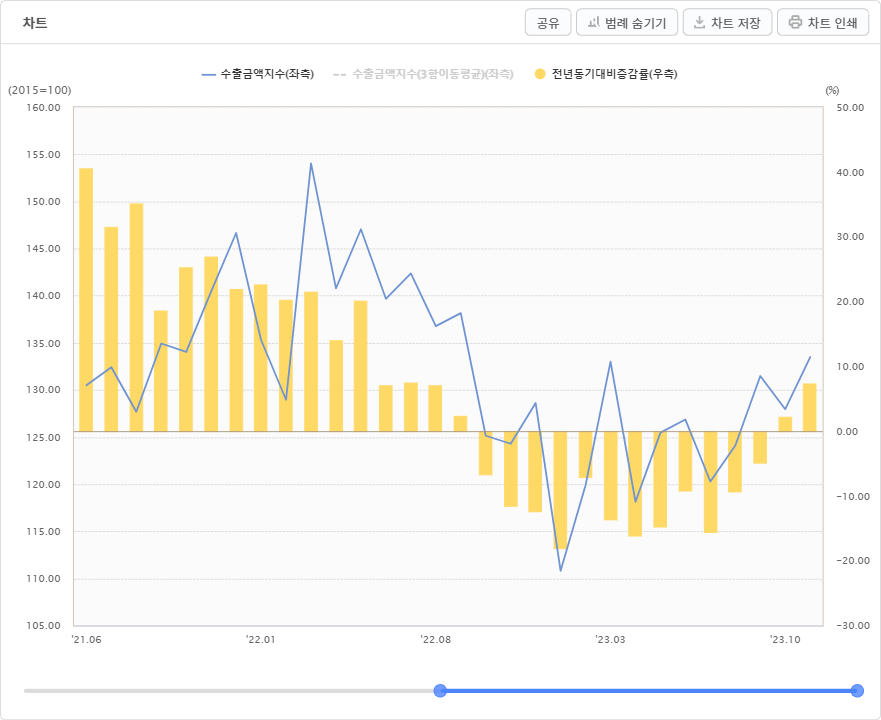The image size is (881, 720).
Task: Click the right handle of the range slider
Action: pyautogui.click(x=857, y=690)
